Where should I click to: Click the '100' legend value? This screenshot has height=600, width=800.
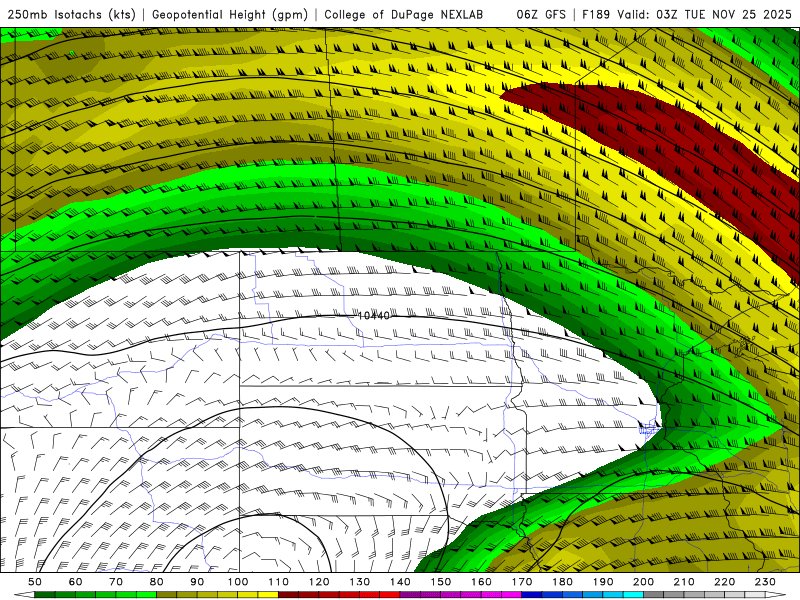pos(238,582)
